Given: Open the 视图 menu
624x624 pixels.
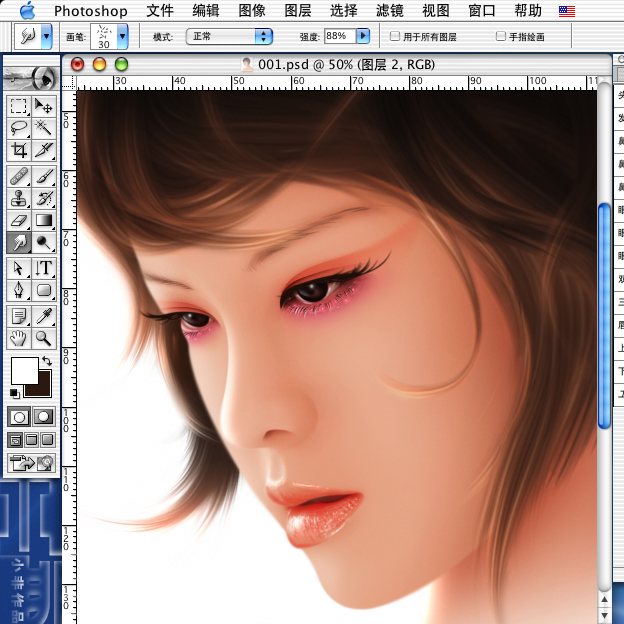Looking at the screenshot, I should [x=436, y=11].
